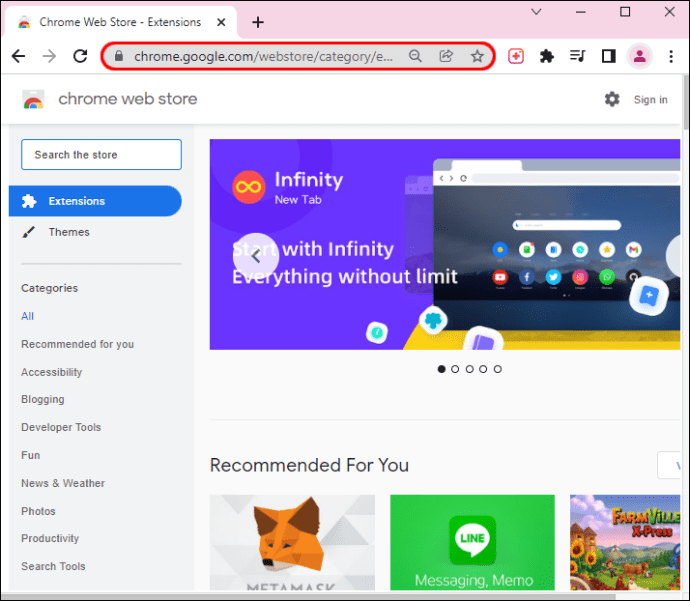
Task: Select Themes in the sidebar
Action: click(x=69, y=232)
